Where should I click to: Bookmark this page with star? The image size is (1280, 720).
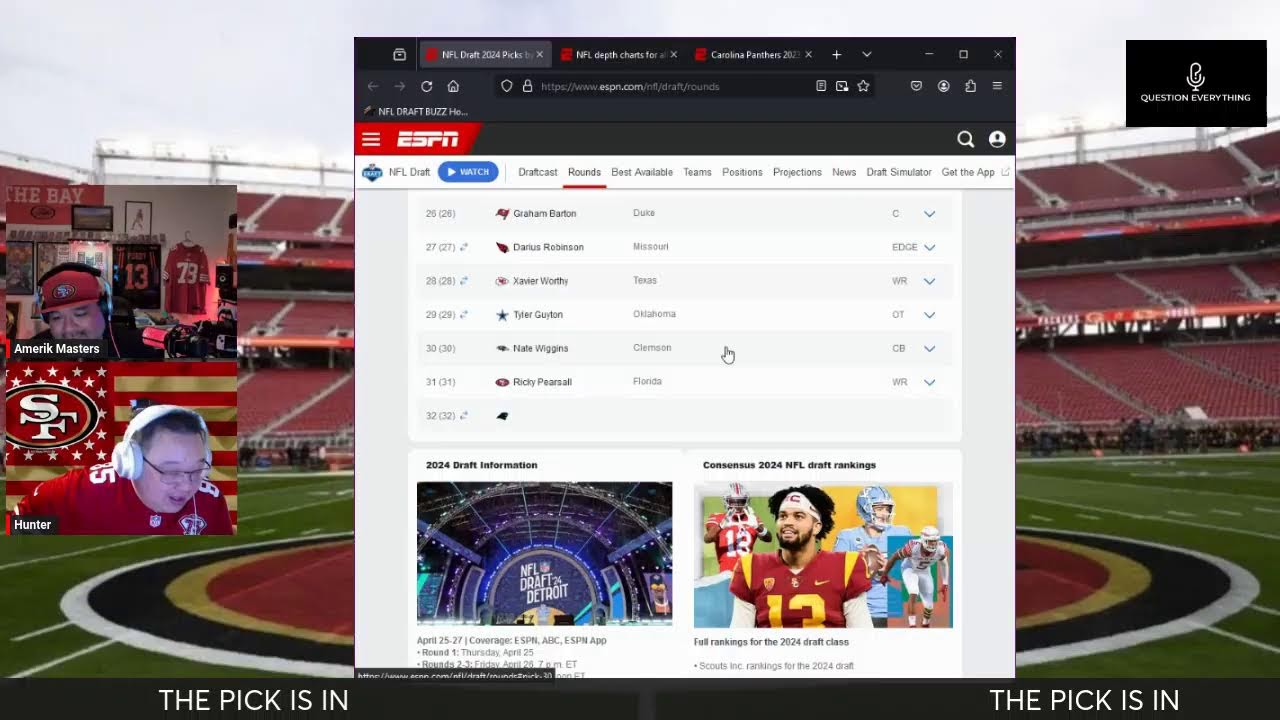tap(863, 86)
